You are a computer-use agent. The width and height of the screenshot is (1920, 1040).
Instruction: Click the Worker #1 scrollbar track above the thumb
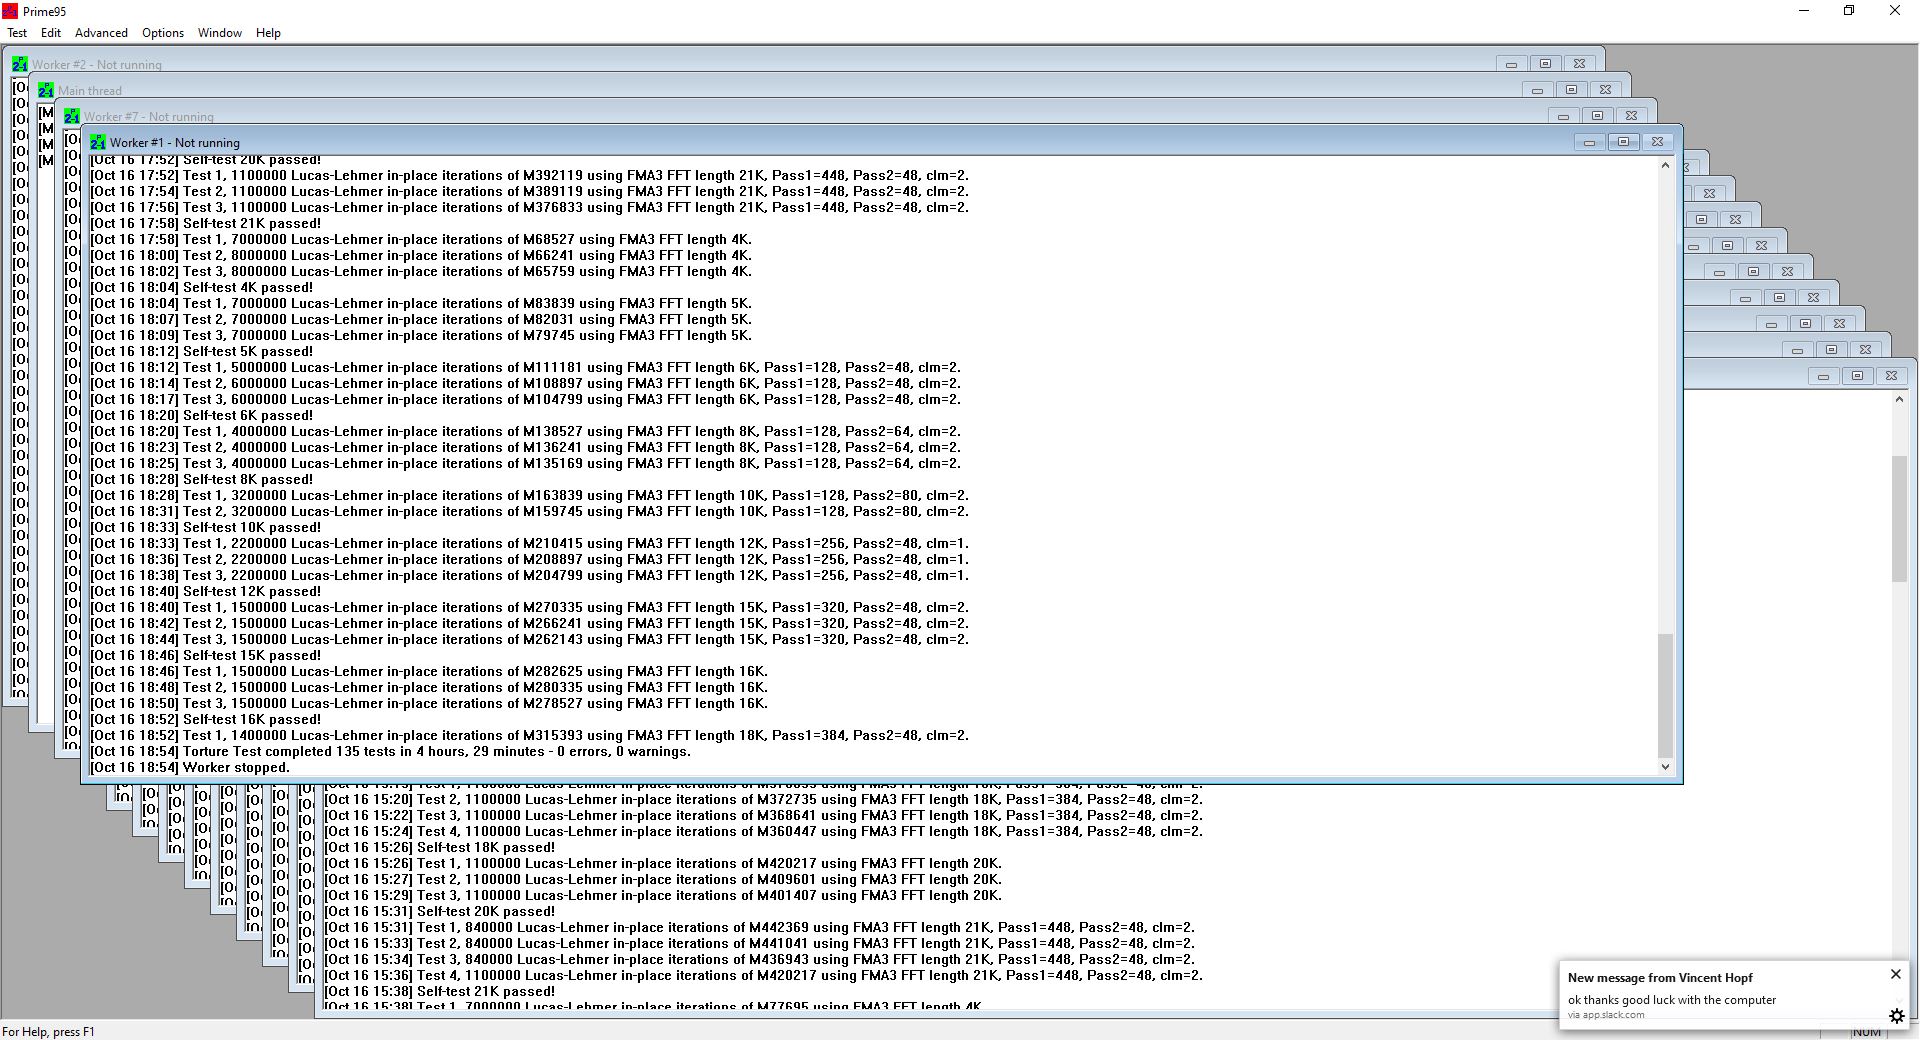[x=1665, y=403]
